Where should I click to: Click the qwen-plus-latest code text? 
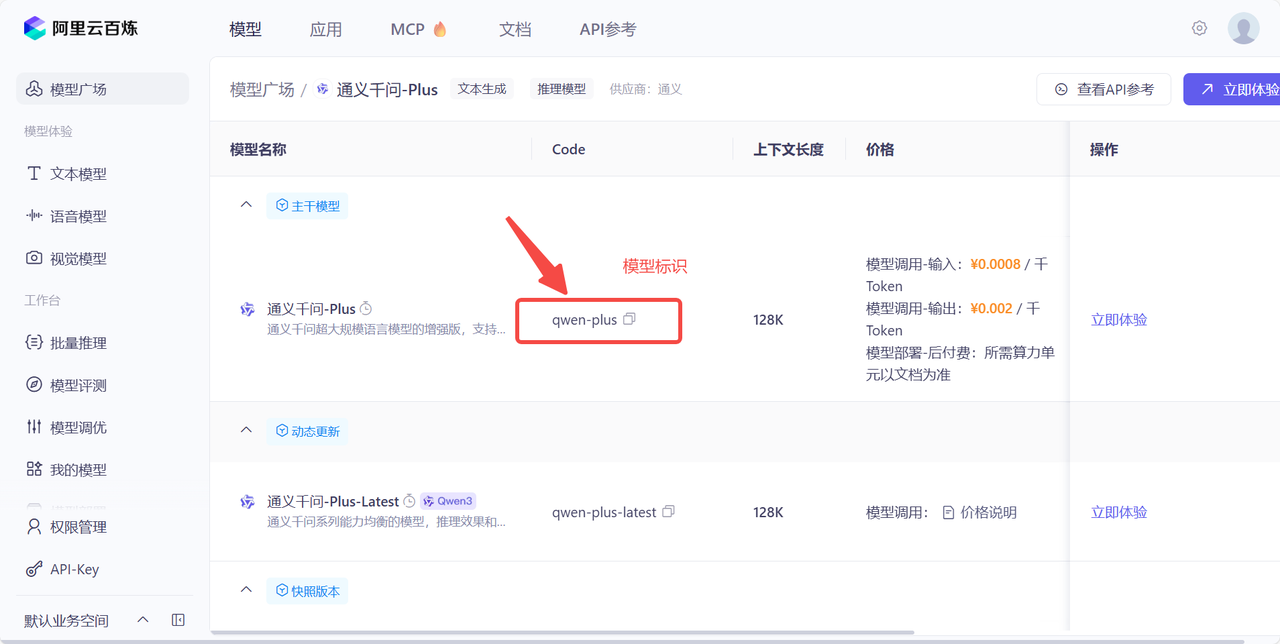604,512
